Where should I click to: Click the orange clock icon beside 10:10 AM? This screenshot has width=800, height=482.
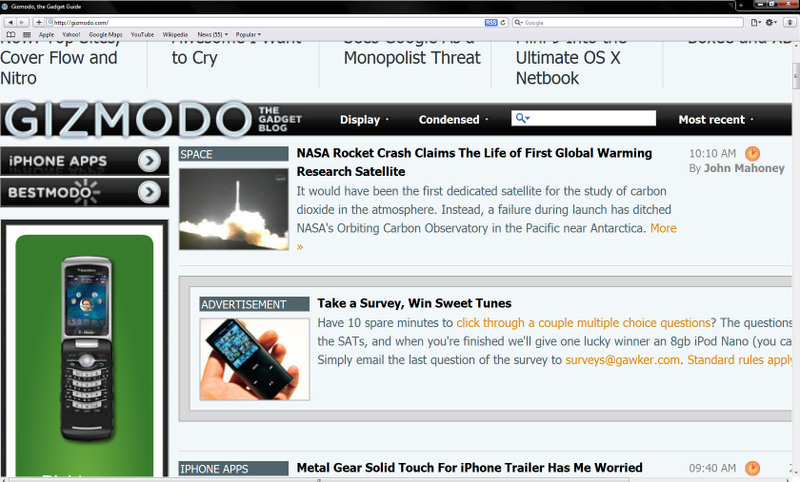[x=753, y=154]
